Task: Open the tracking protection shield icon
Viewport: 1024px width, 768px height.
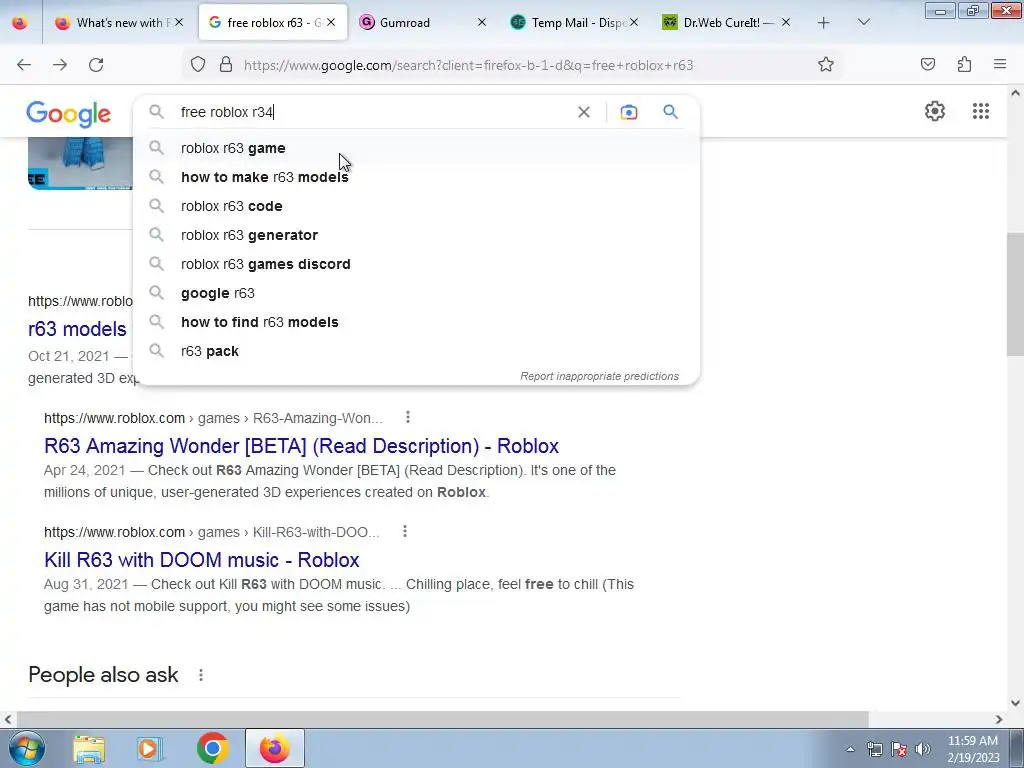Action: pyautogui.click(x=198, y=65)
